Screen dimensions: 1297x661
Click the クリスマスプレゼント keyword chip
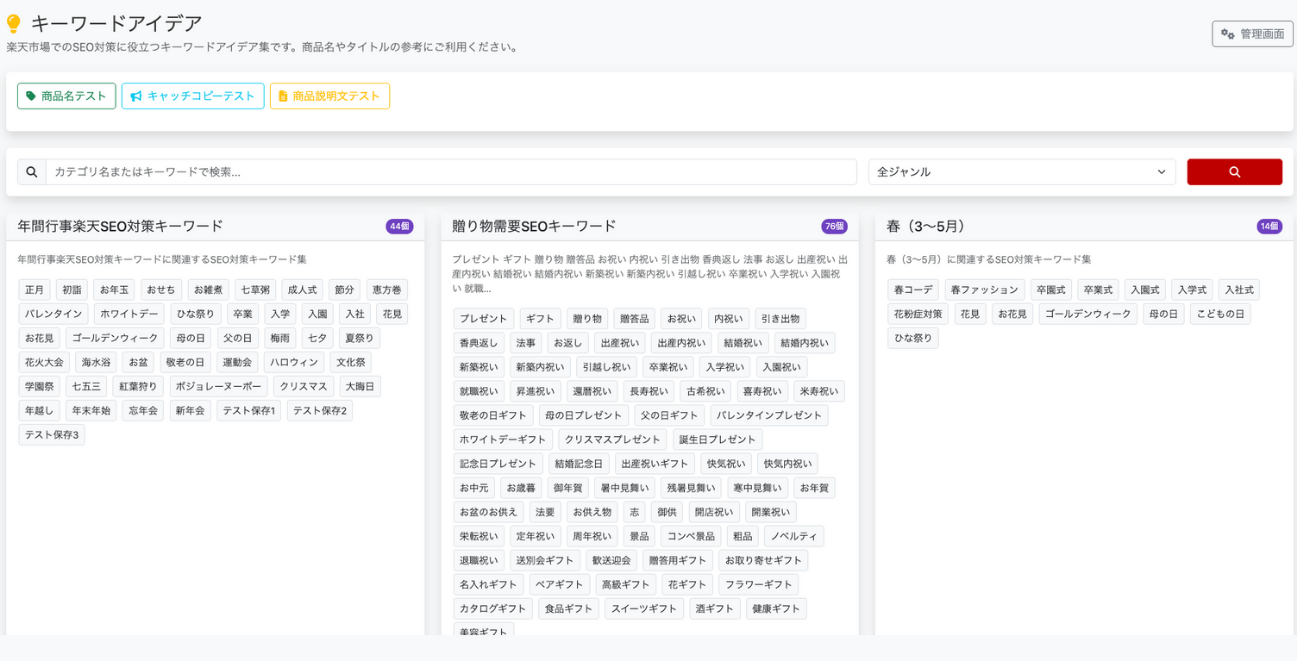click(612, 439)
